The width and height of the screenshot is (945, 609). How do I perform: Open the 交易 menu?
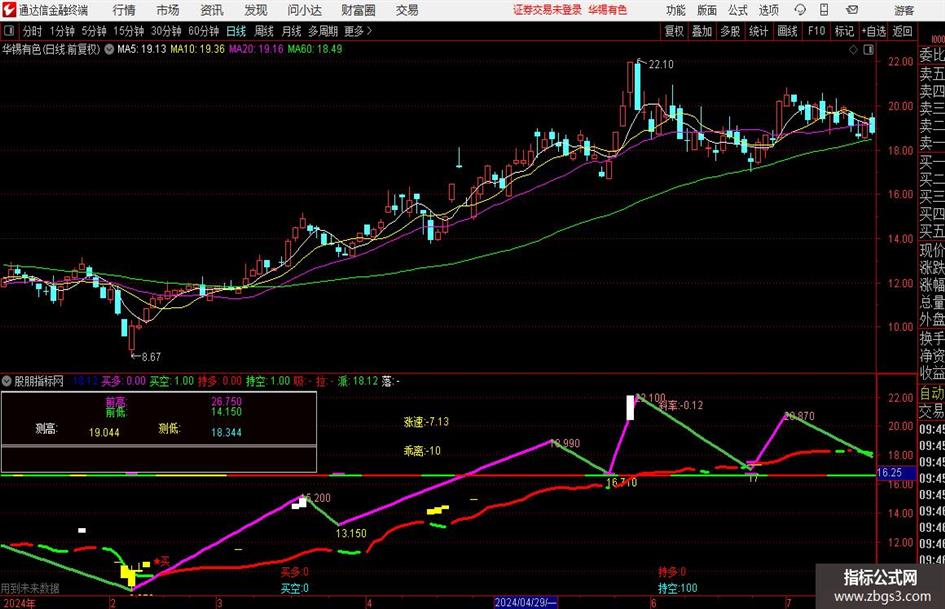point(407,10)
